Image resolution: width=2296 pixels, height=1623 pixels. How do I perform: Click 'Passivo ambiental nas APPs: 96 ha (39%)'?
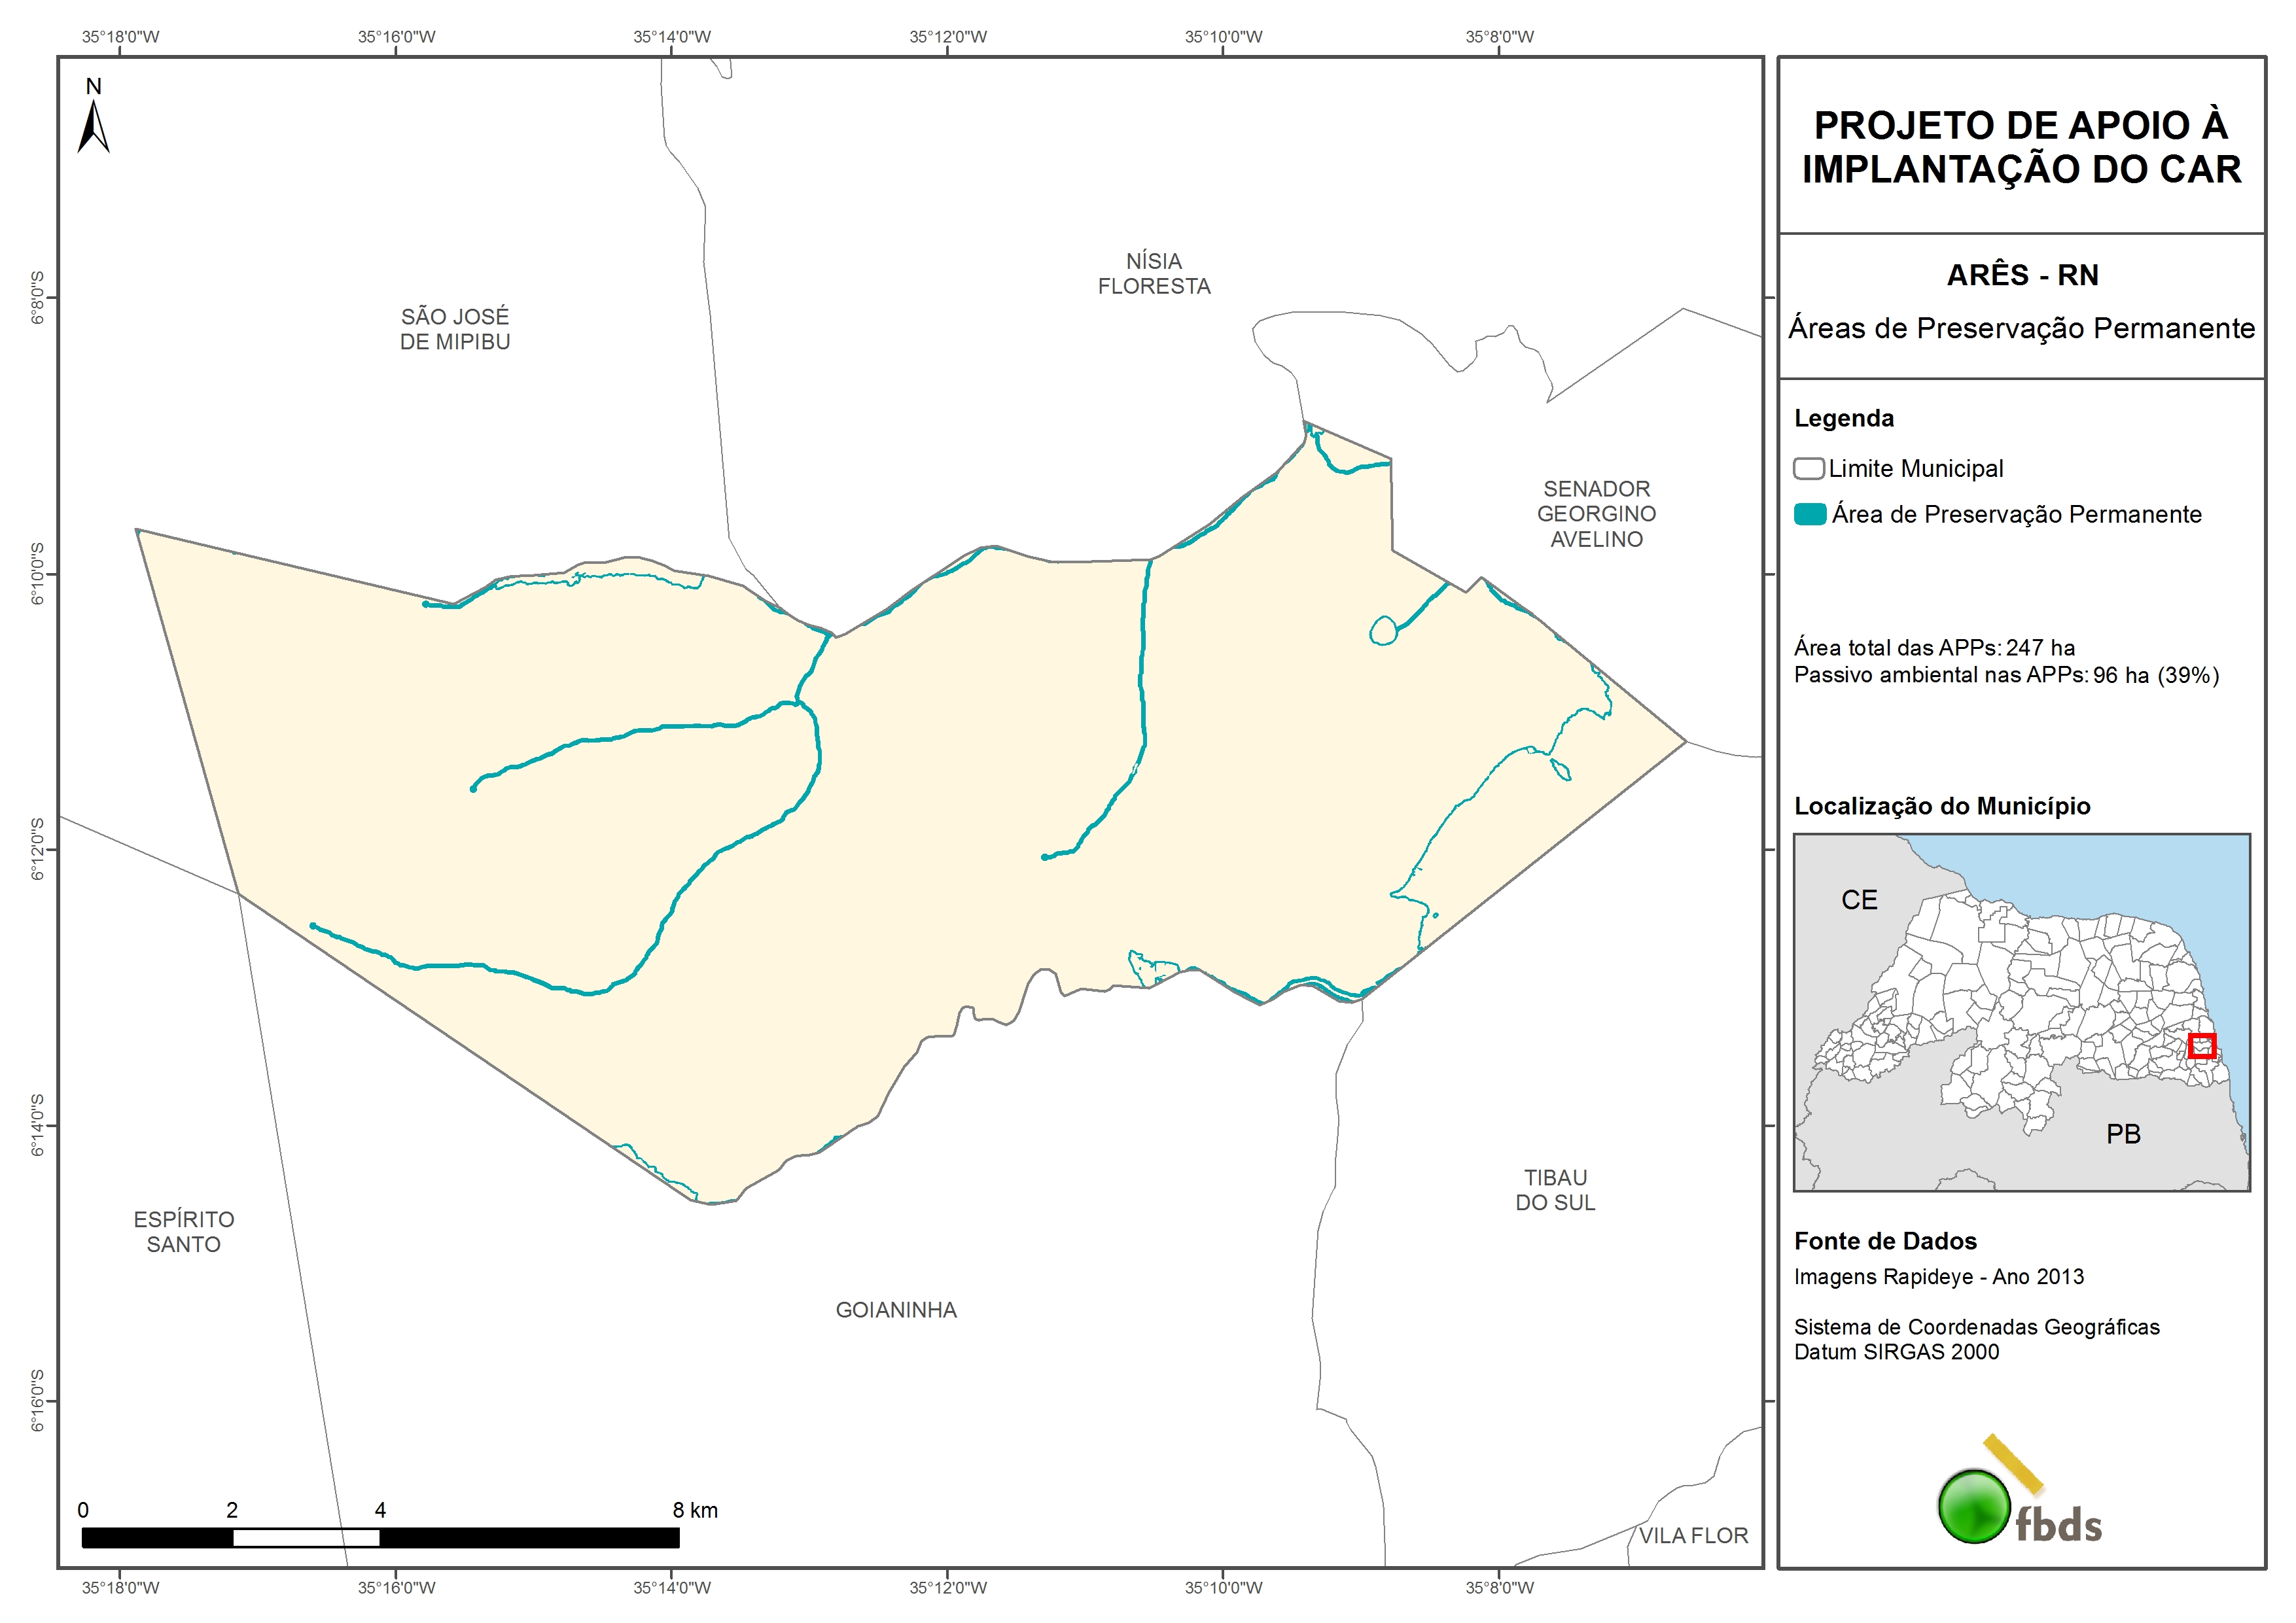coord(2006,676)
